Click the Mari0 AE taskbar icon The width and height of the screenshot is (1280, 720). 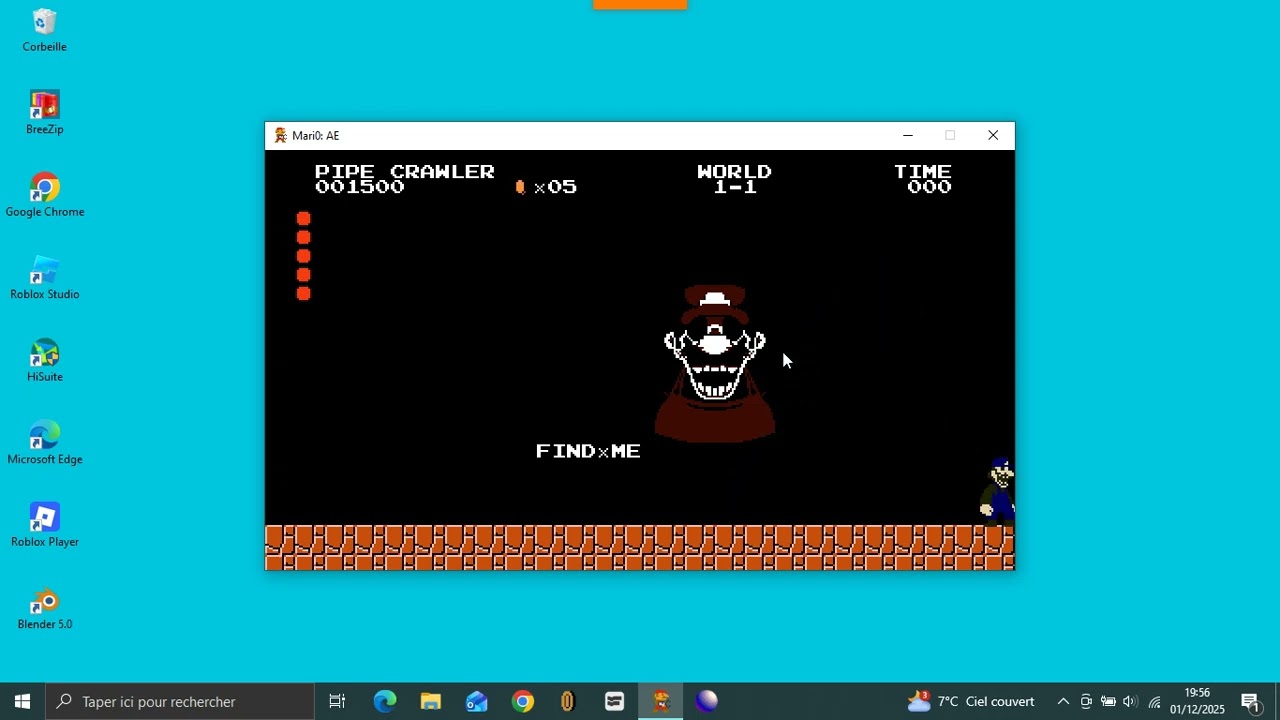pyautogui.click(x=661, y=702)
